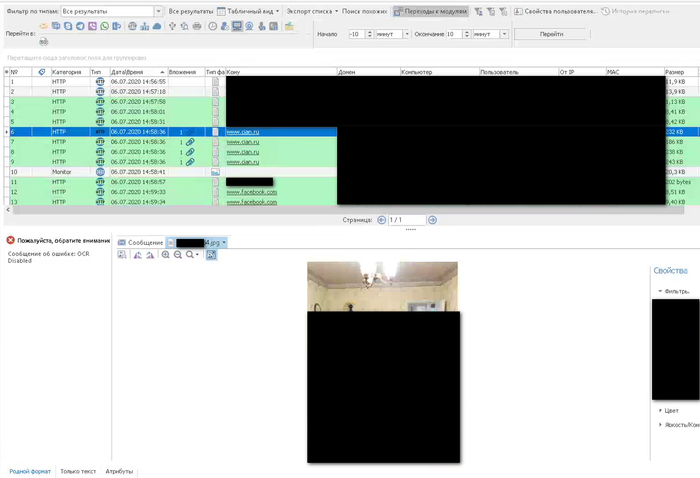Switch to the Native format tab
The height and width of the screenshot is (478, 700).
(30, 471)
